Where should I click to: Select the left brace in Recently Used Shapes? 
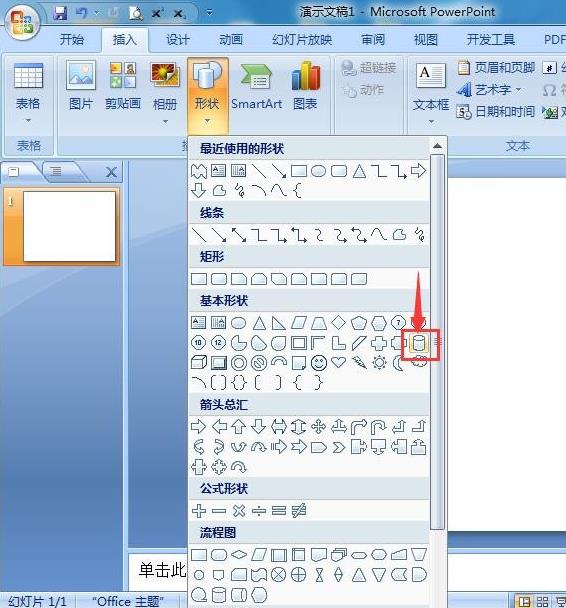click(x=297, y=191)
